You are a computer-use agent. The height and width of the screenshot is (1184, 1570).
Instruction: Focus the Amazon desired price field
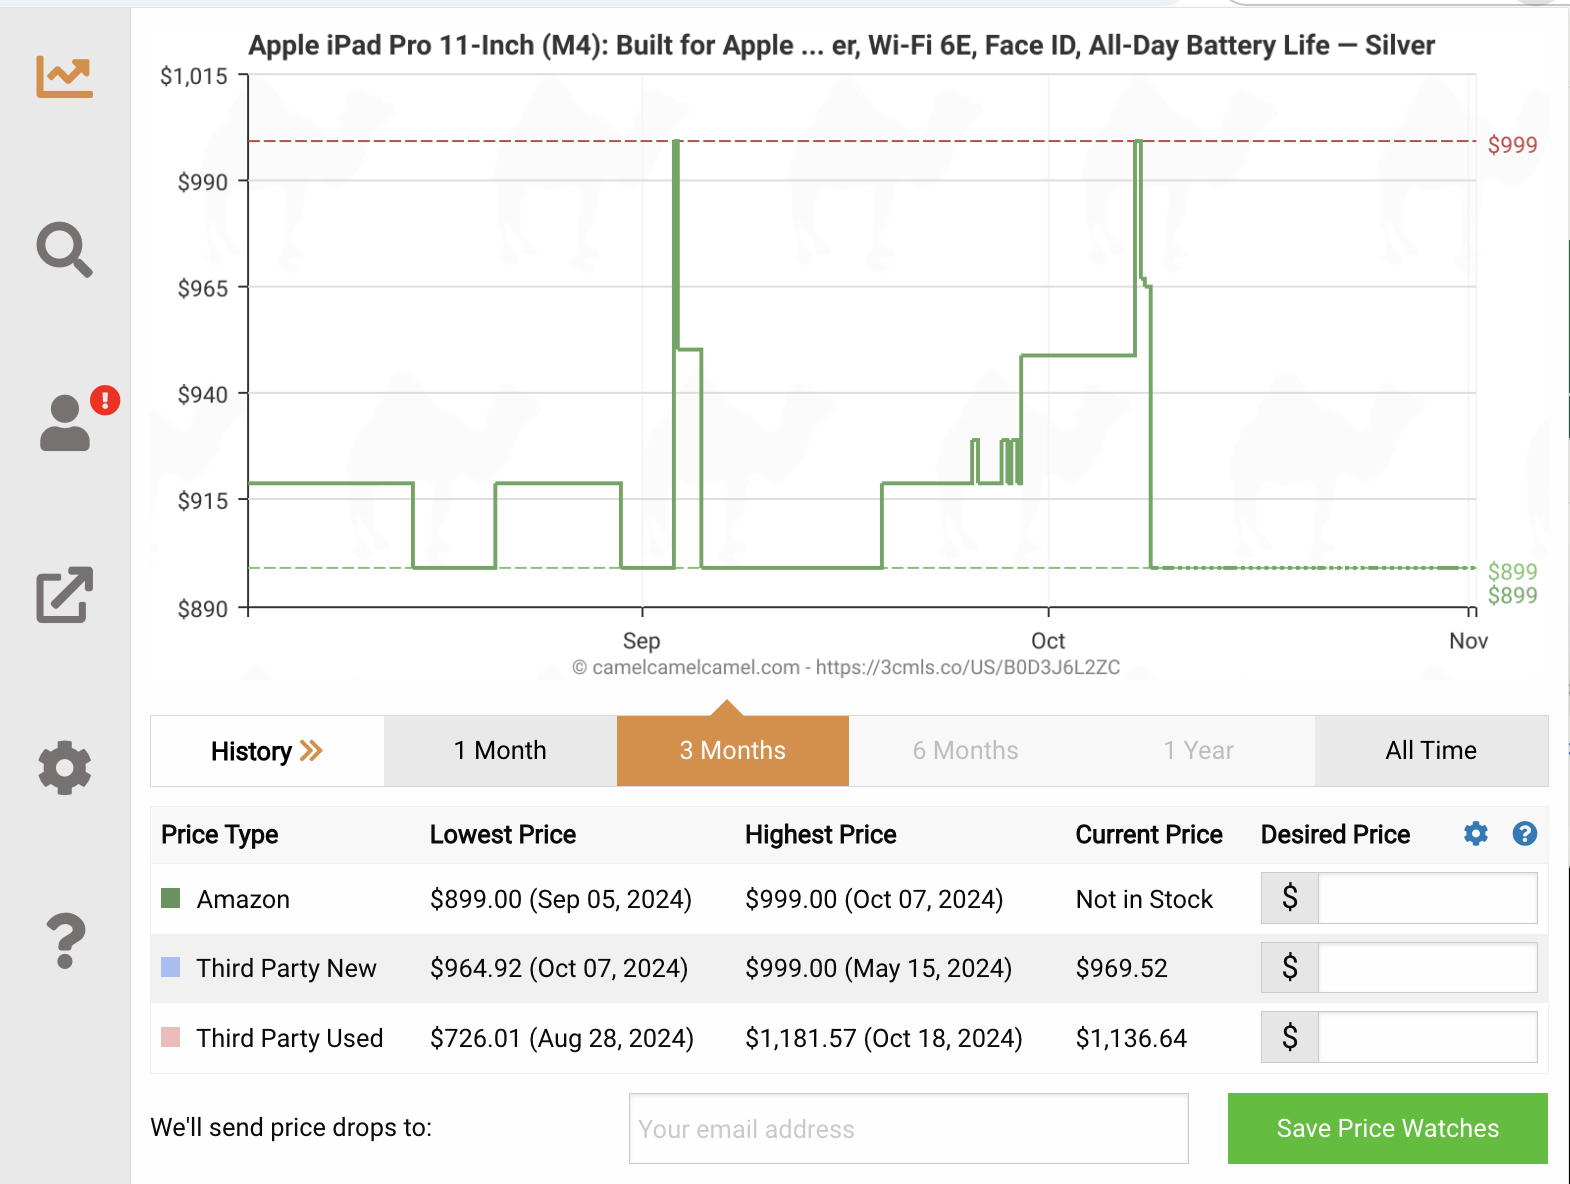coord(1427,898)
